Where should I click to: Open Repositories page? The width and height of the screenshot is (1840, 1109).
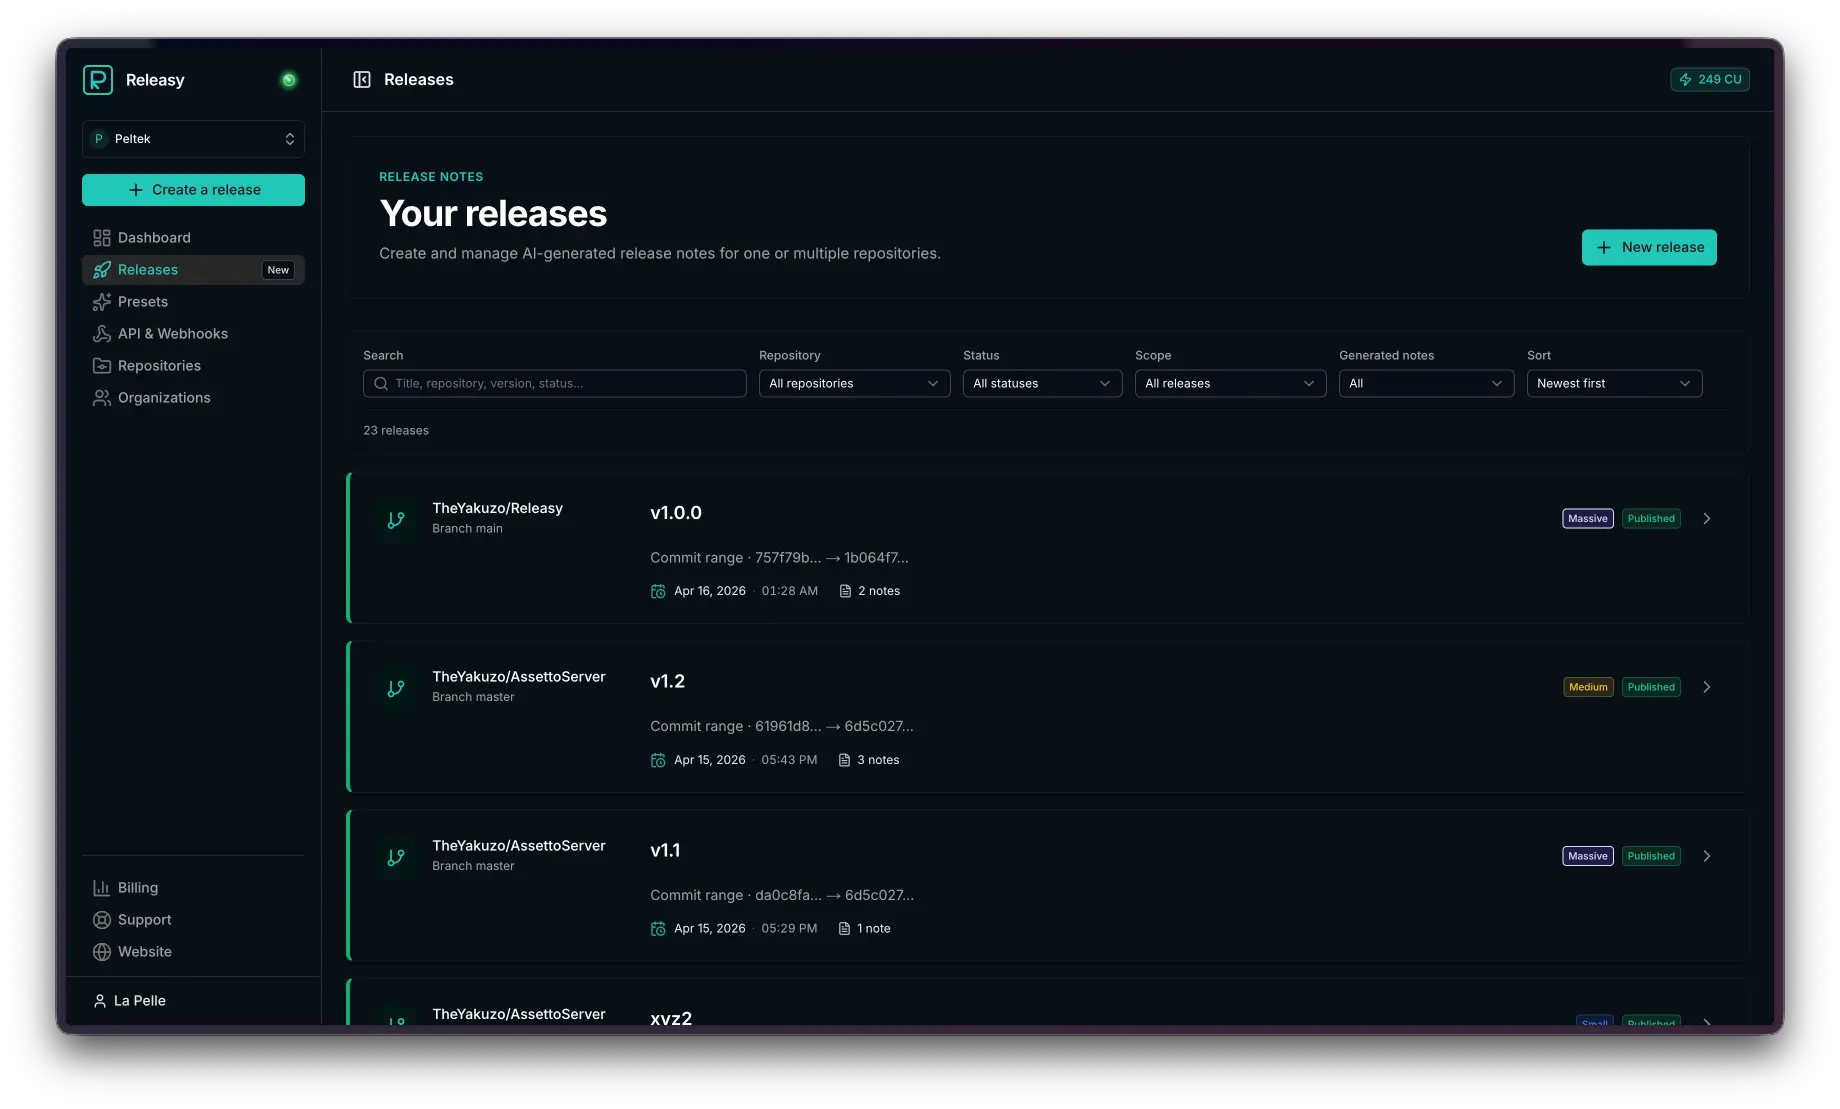tap(193, 366)
